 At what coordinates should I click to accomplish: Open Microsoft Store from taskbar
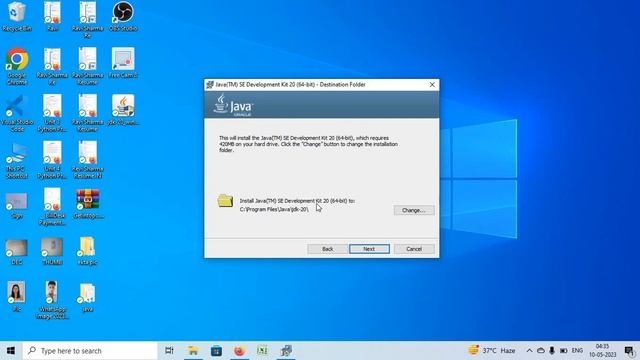[216, 351]
